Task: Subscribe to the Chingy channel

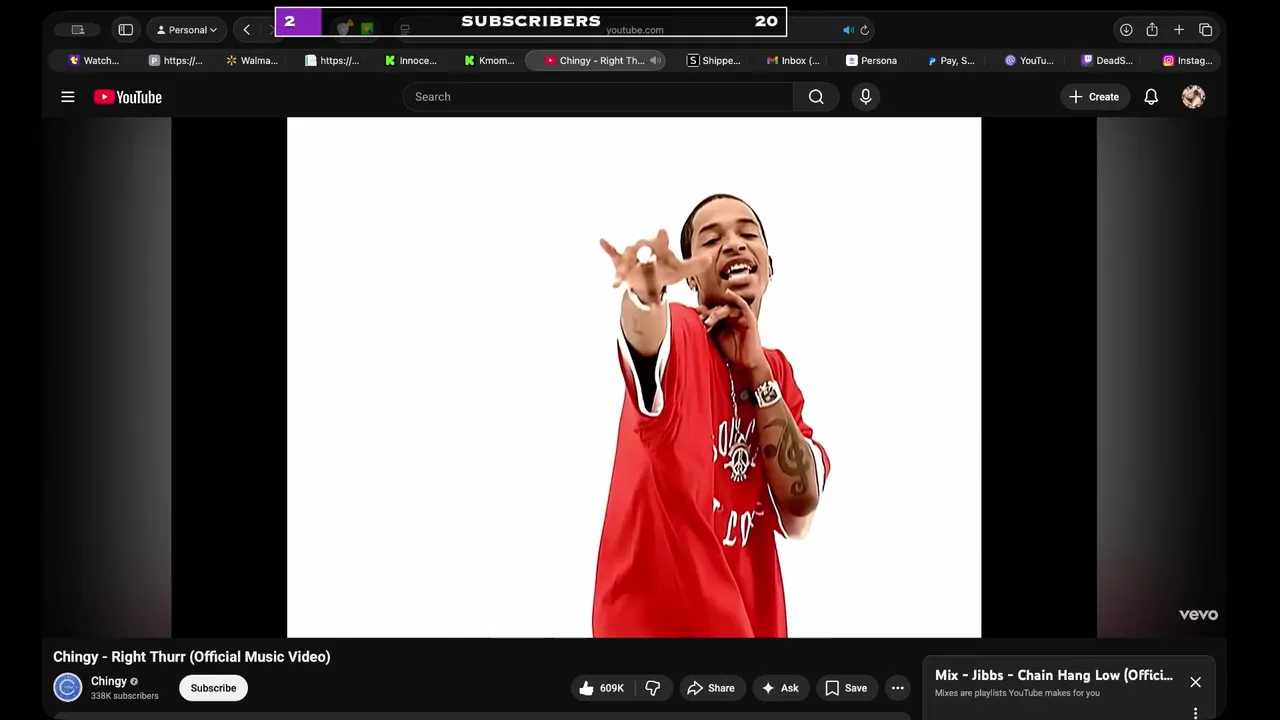Action: 214,688
